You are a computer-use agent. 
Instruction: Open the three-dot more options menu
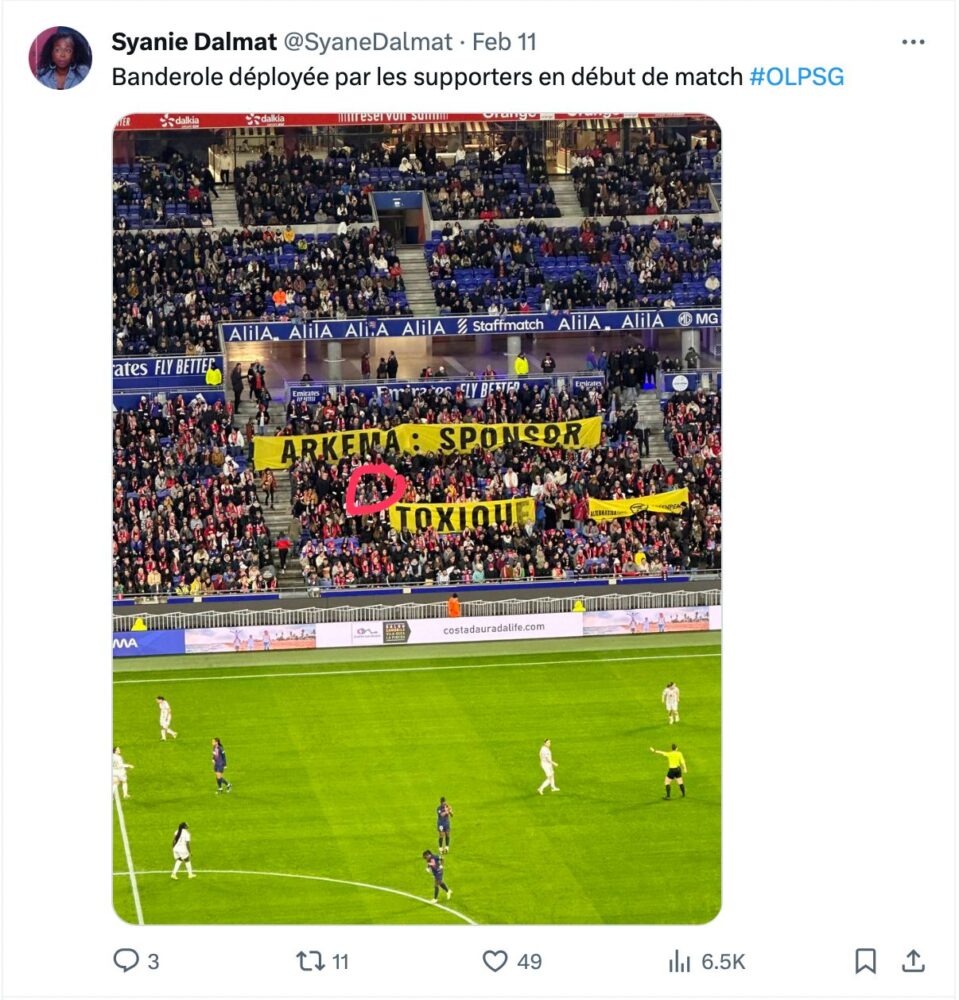912,42
